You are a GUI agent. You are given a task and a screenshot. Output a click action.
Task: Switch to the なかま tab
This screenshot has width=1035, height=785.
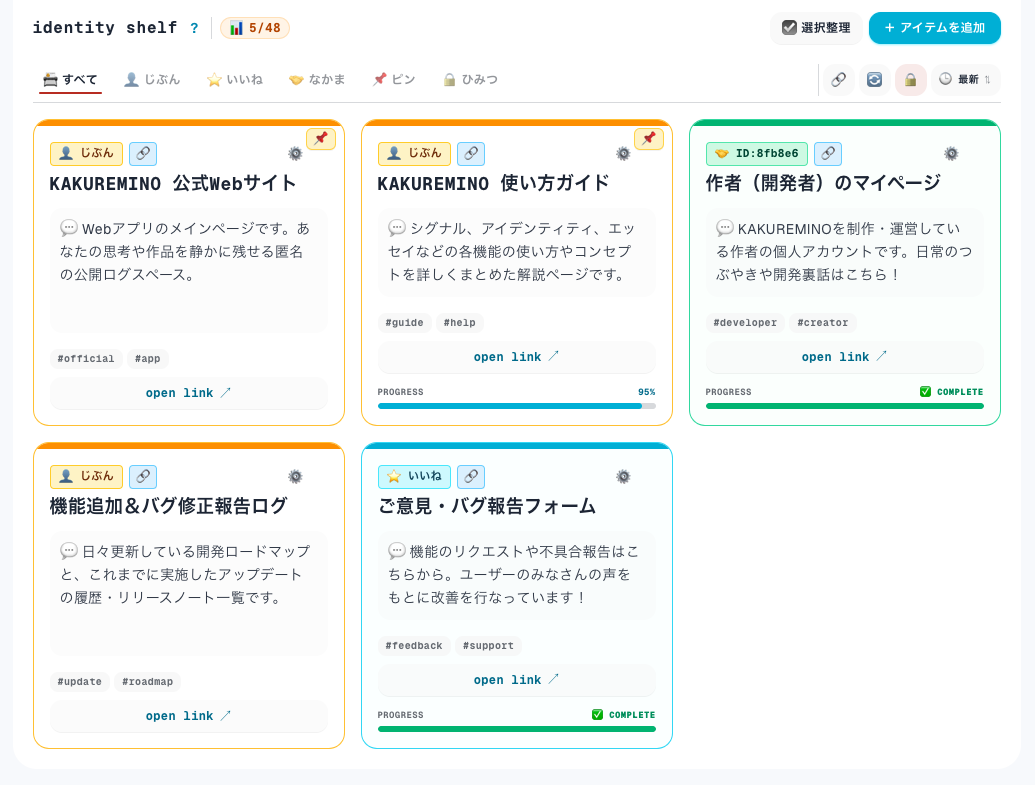click(x=317, y=80)
